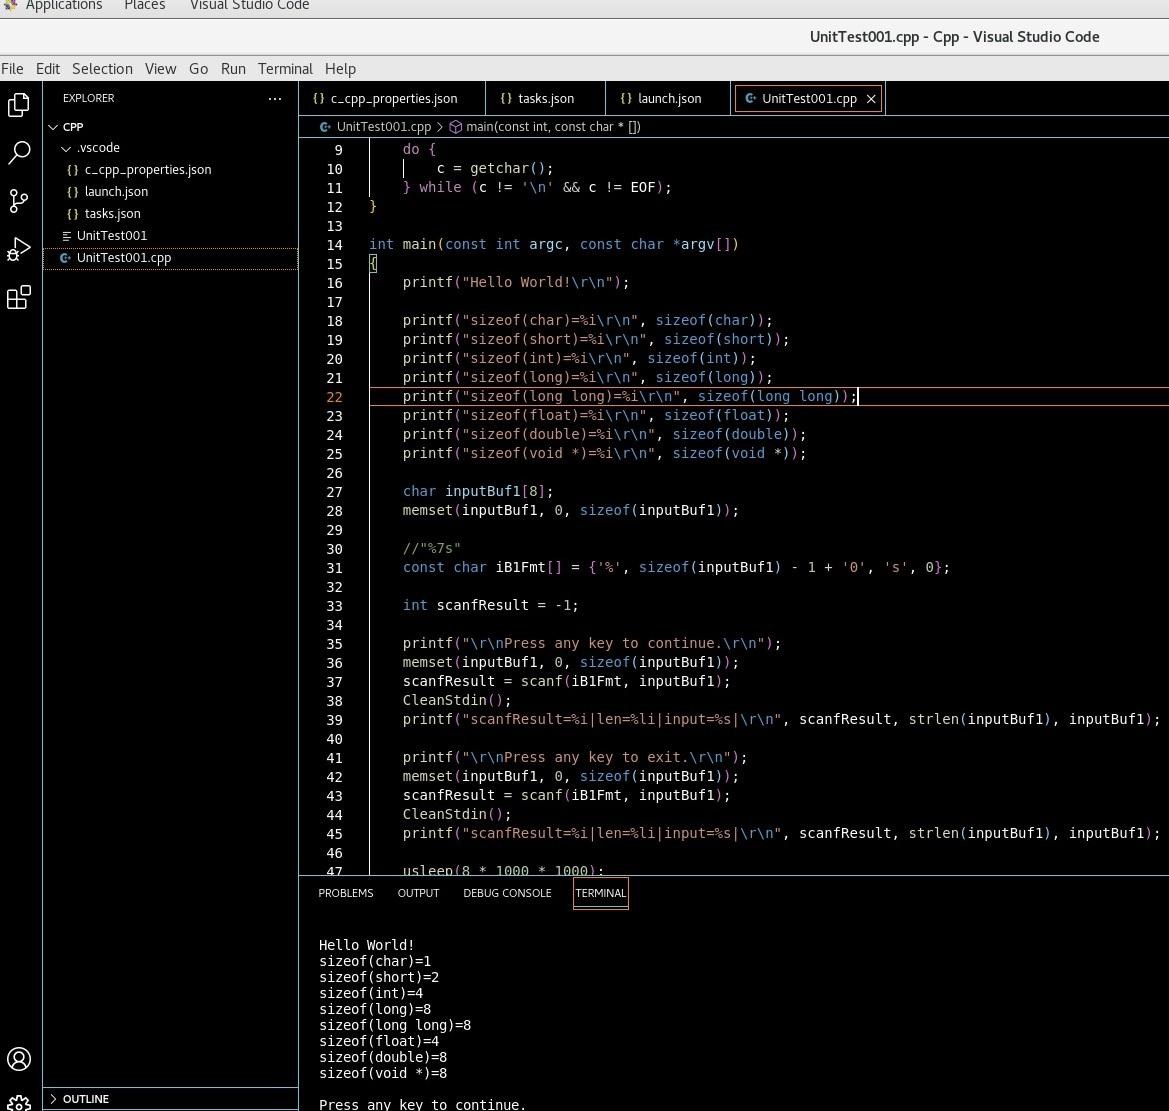The height and width of the screenshot is (1111, 1169).
Task: Open tasks.json in the file explorer
Action: (x=112, y=214)
